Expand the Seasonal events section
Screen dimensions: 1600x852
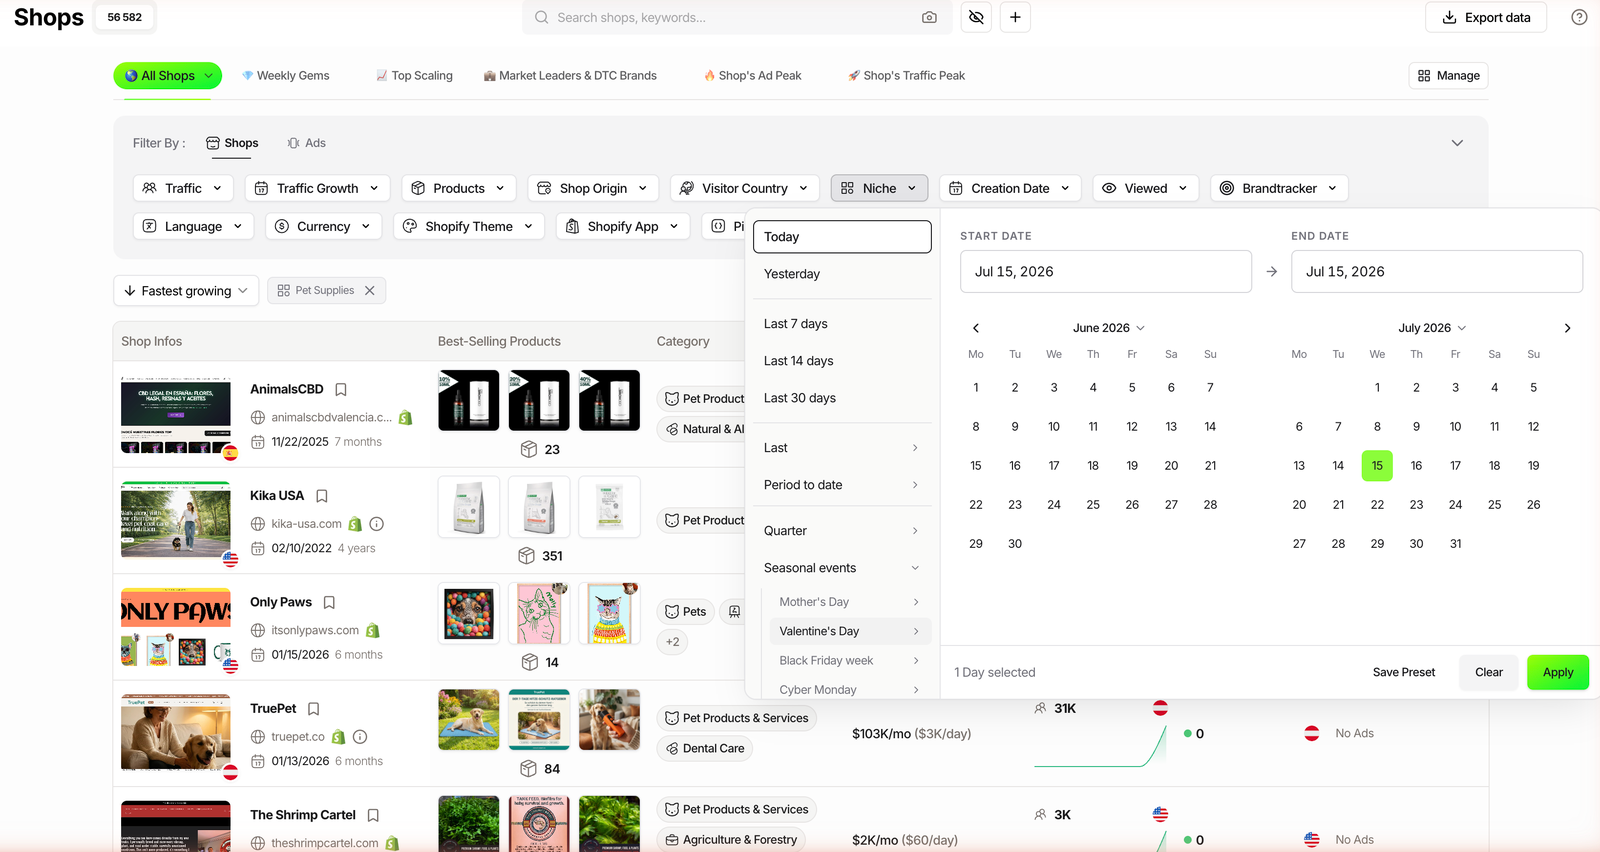point(841,568)
